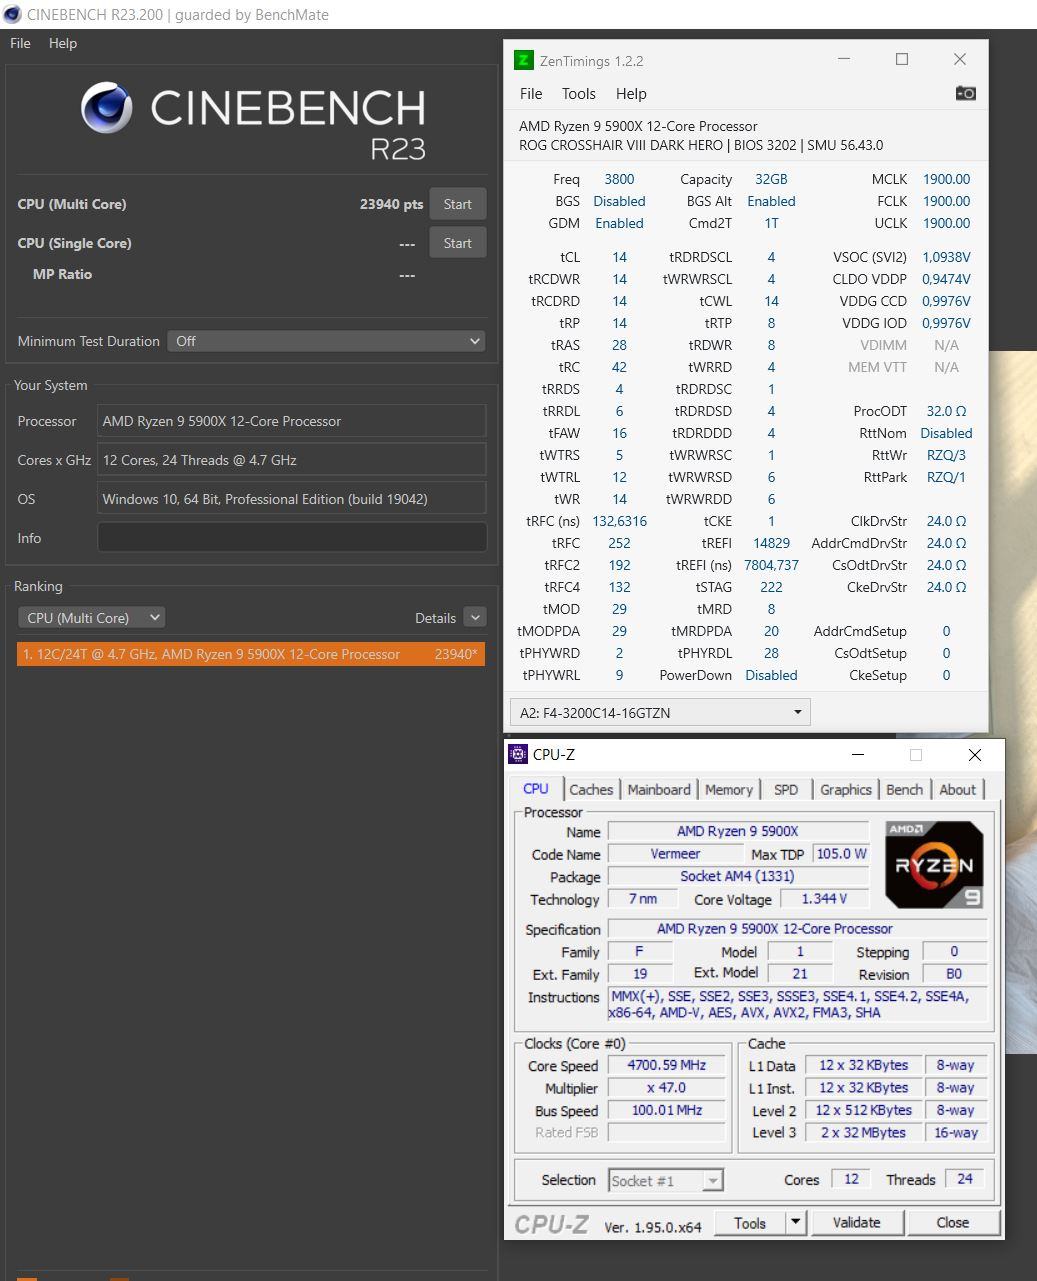Click the Core Voltage value 1.344 V

(x=824, y=899)
